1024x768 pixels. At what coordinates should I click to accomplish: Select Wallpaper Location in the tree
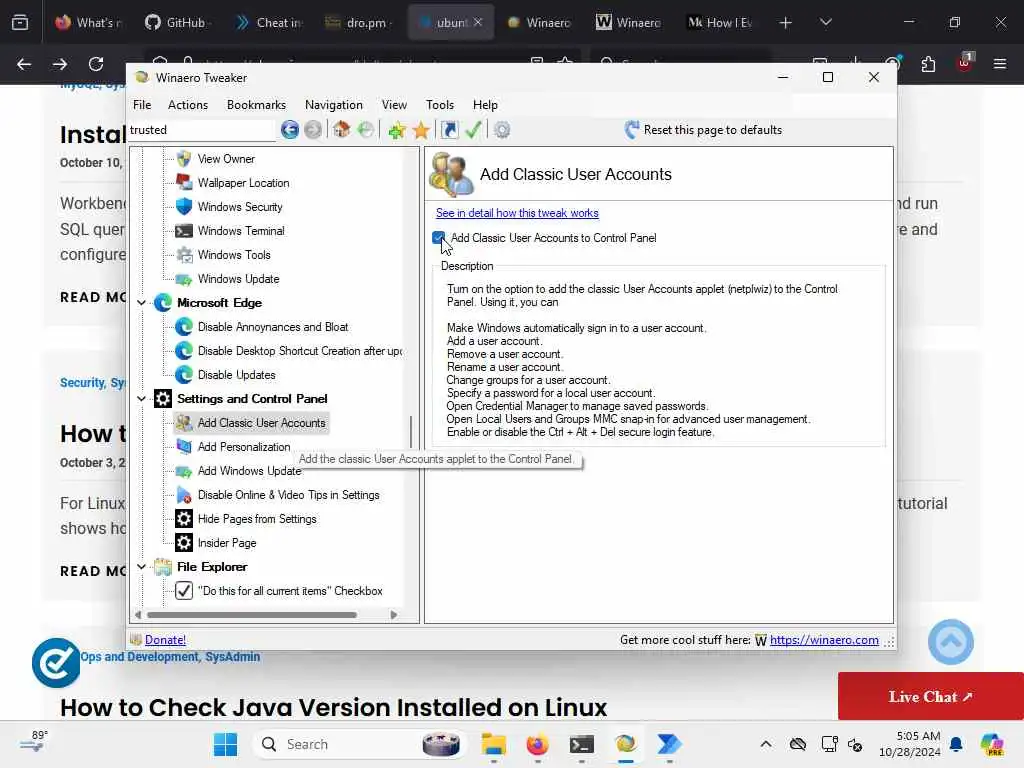243,183
